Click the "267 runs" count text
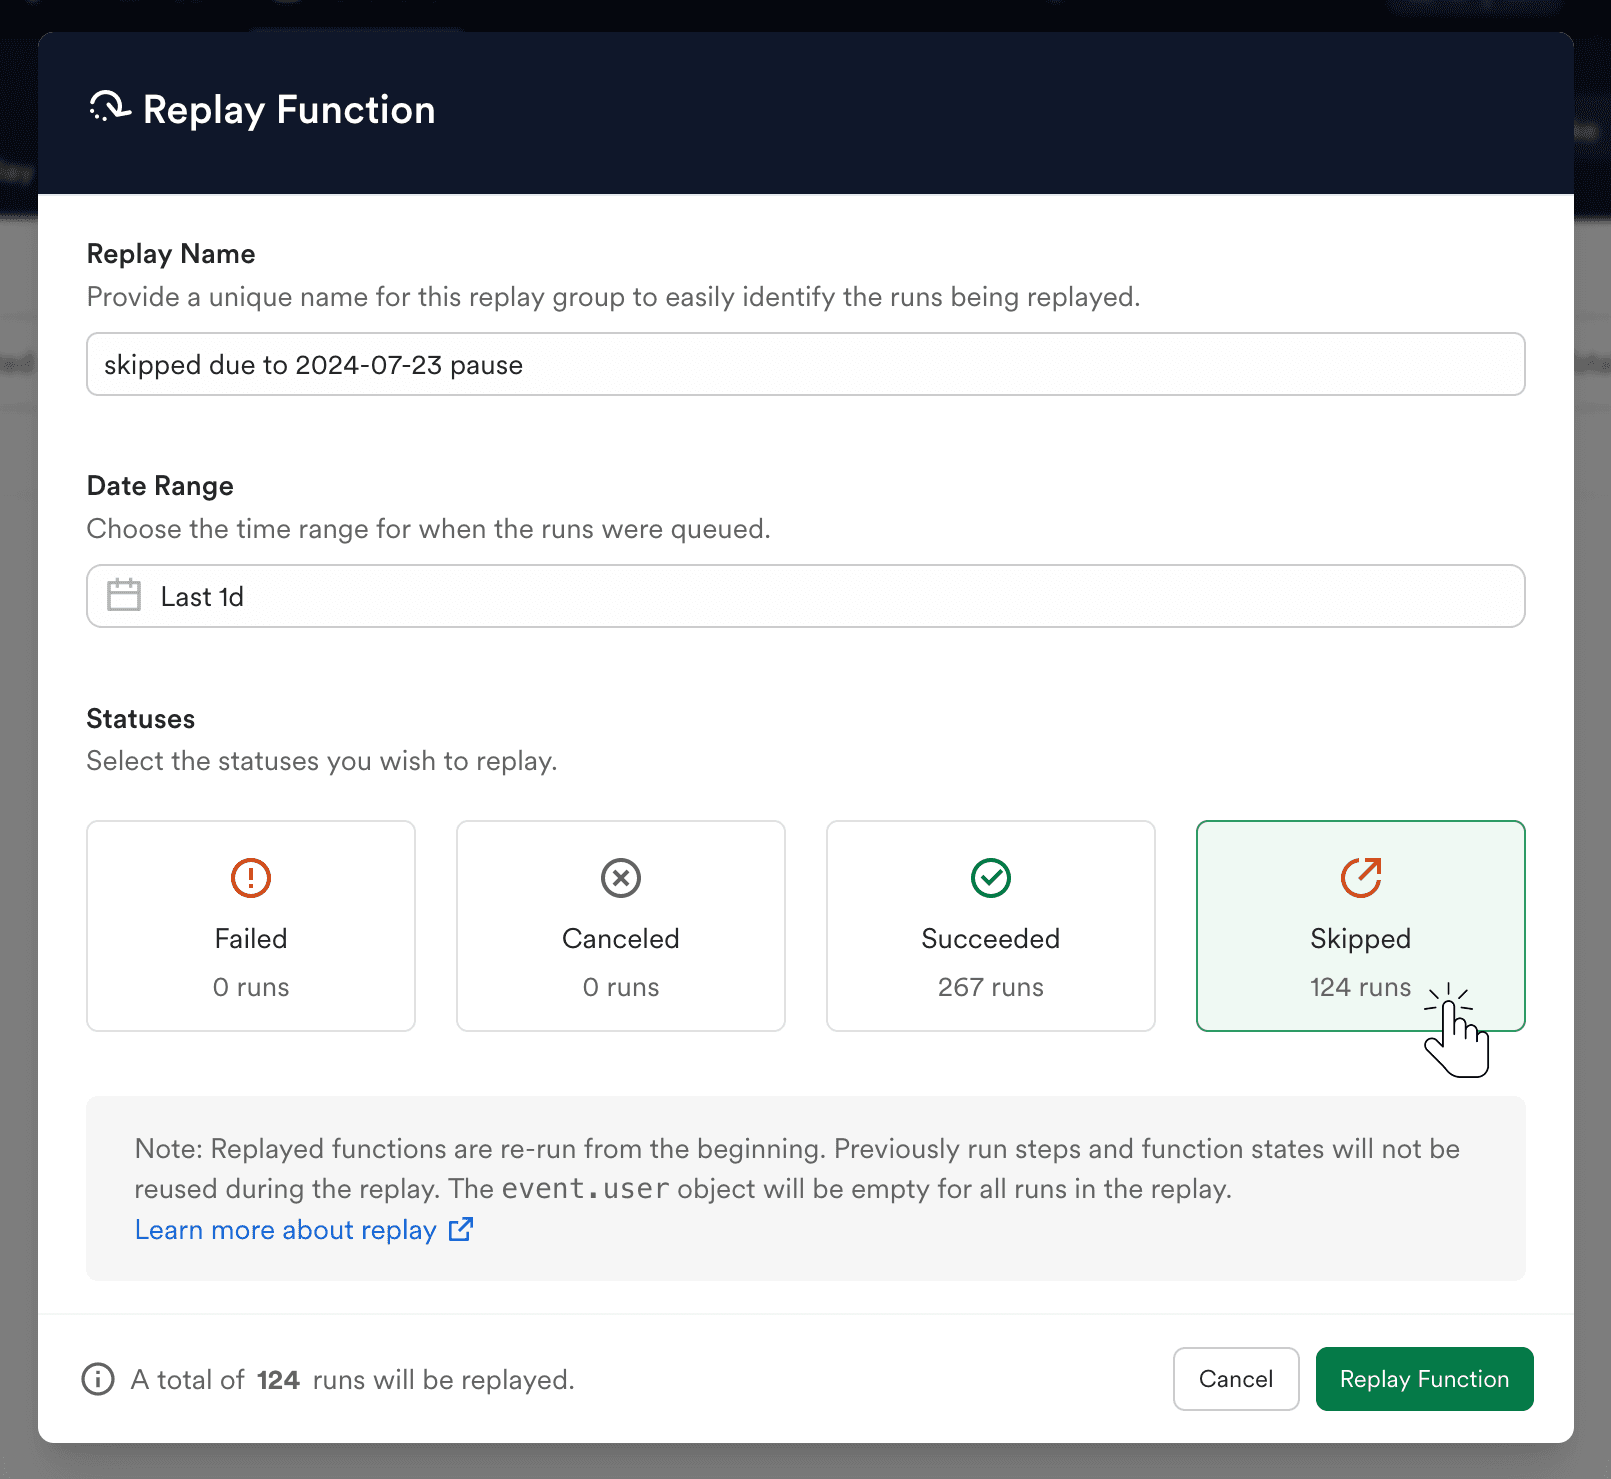 click(x=991, y=987)
